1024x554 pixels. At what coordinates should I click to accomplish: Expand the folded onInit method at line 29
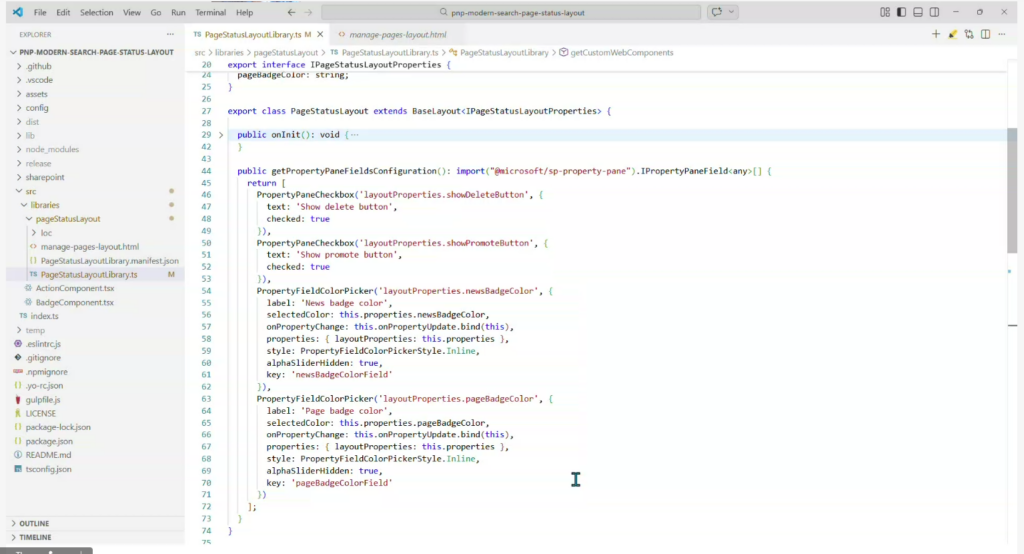pos(221,134)
